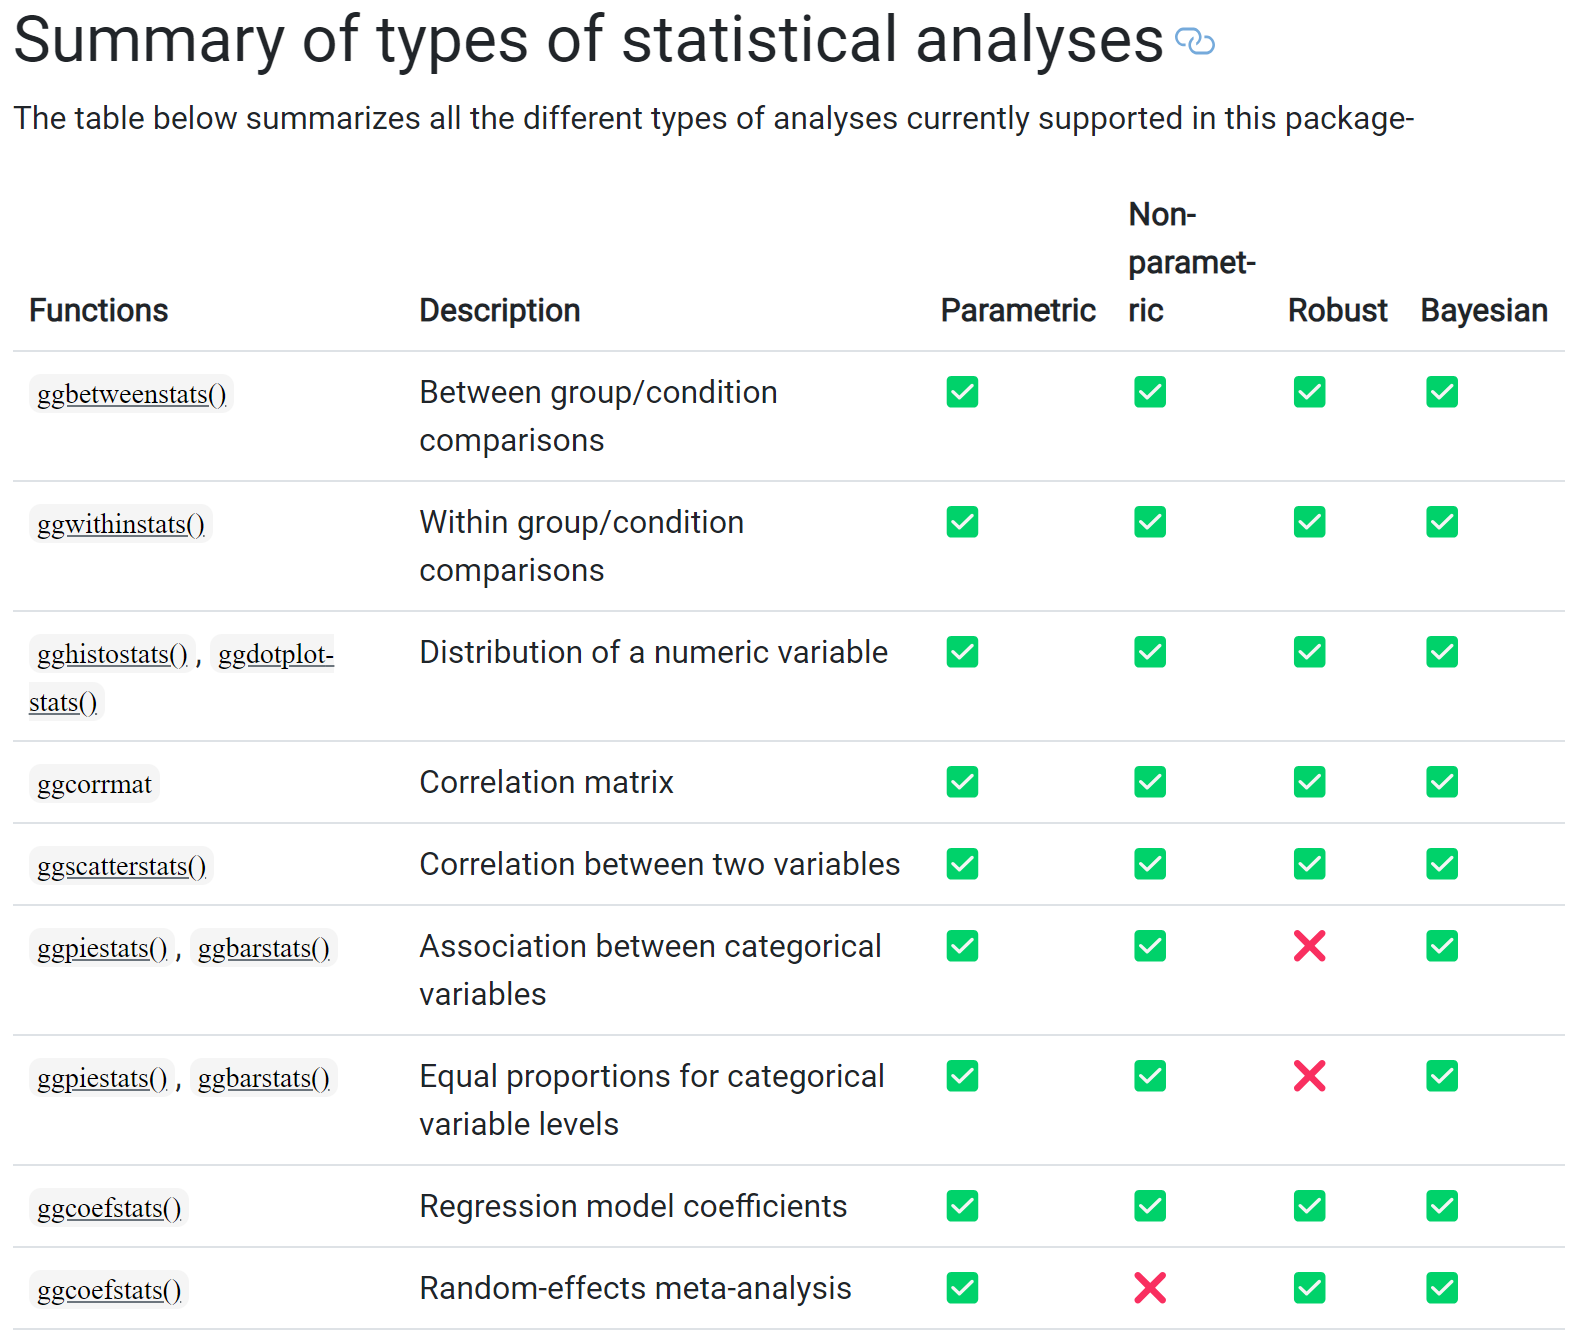
Task: Follow the gghistostats() link
Action: pos(112,654)
